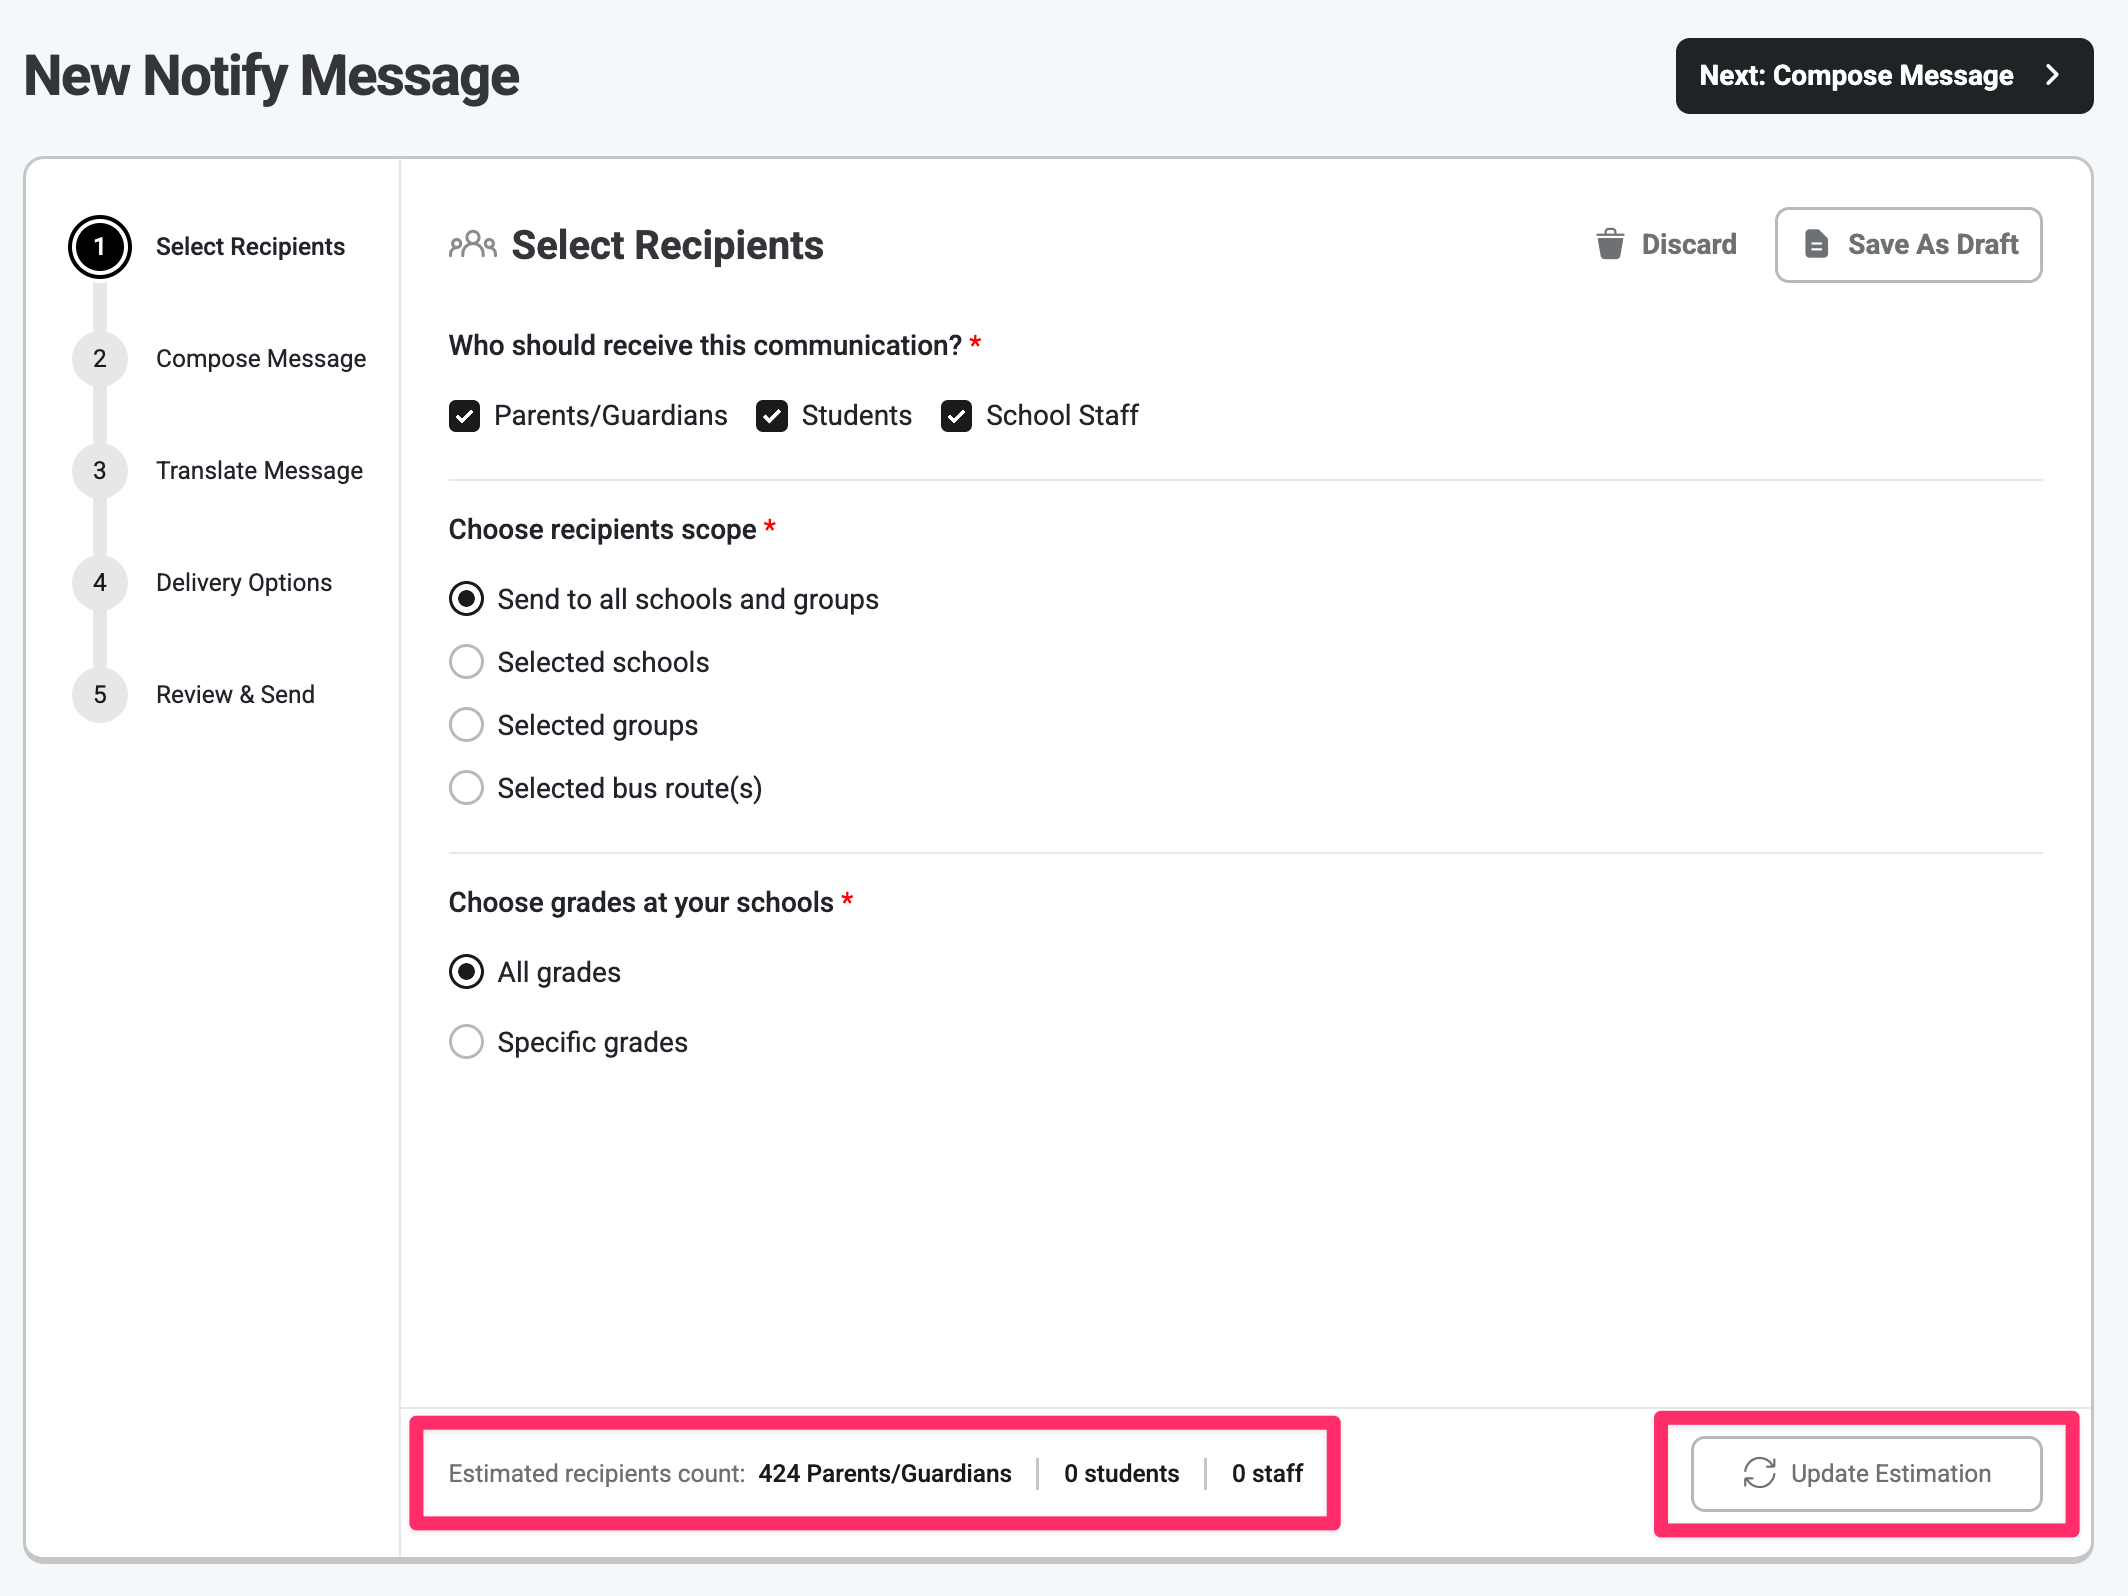Click the Save As Draft button
Image resolution: width=2128 pixels, height=1596 pixels.
[1908, 245]
